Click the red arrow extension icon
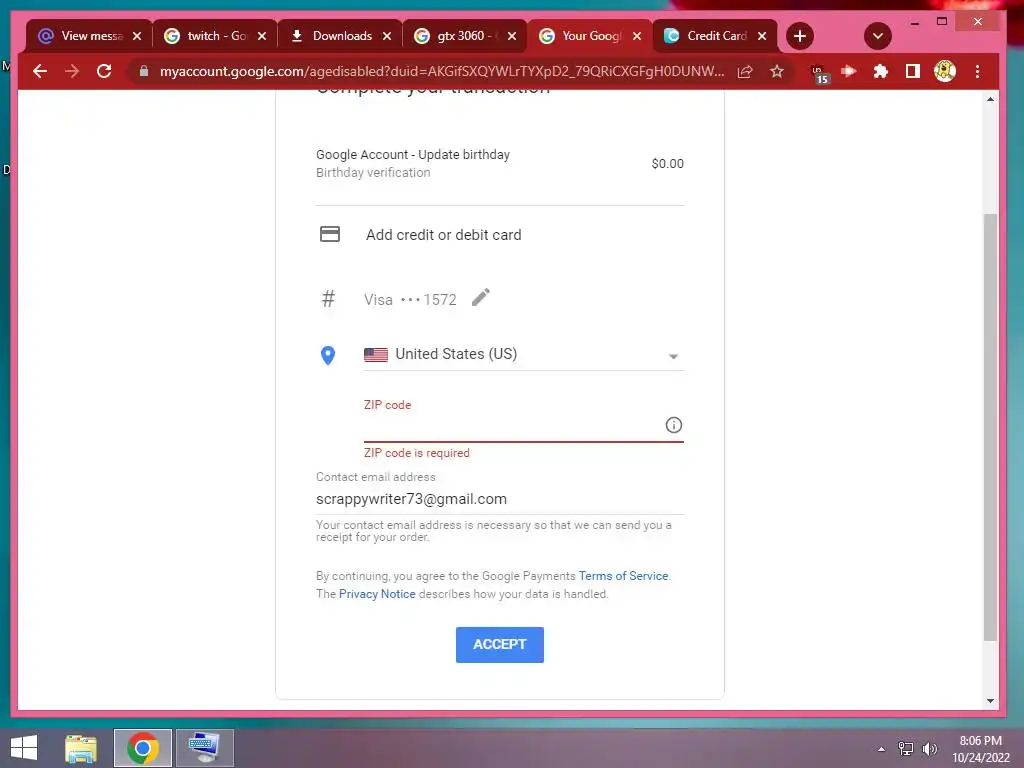 coord(849,71)
